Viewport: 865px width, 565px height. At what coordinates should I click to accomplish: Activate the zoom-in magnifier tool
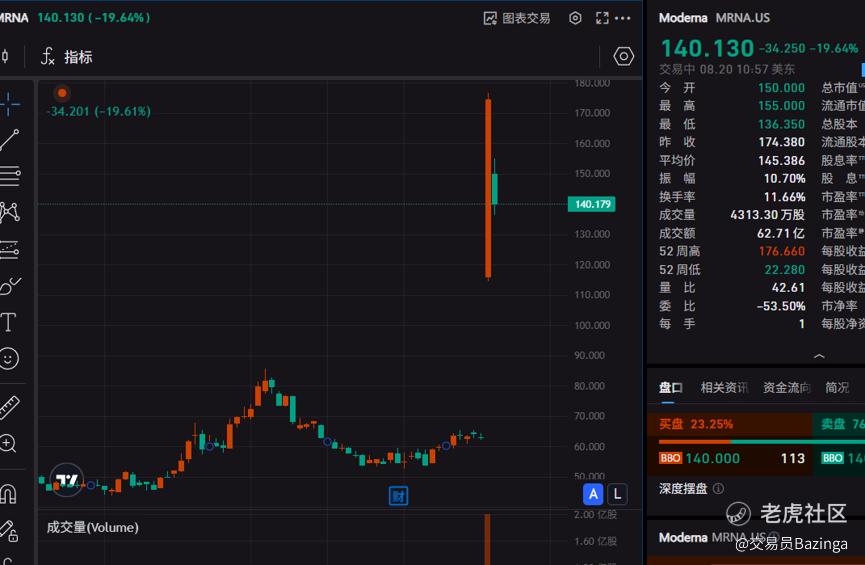click(8, 444)
